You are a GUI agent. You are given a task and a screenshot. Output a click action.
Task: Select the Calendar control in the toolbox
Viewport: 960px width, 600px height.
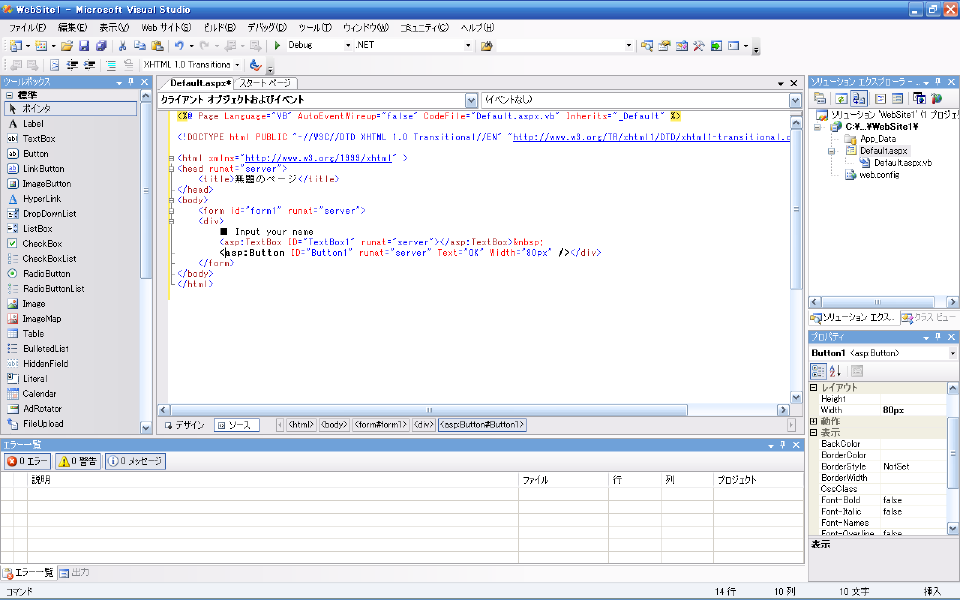pos(40,393)
